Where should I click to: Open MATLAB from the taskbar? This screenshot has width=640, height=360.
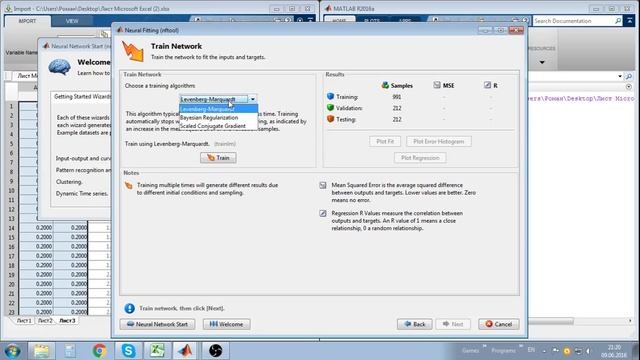point(186,351)
